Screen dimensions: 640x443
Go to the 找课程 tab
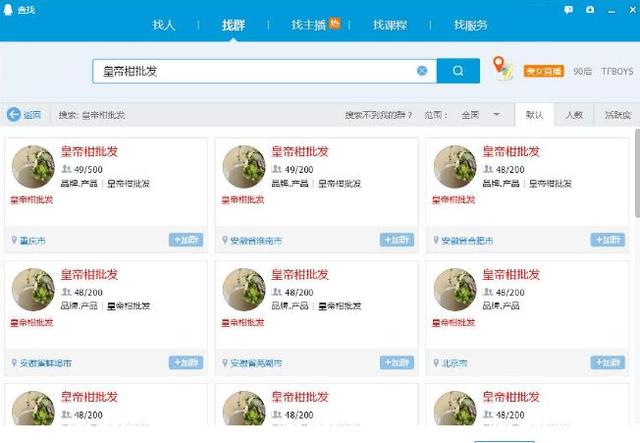coord(389,25)
